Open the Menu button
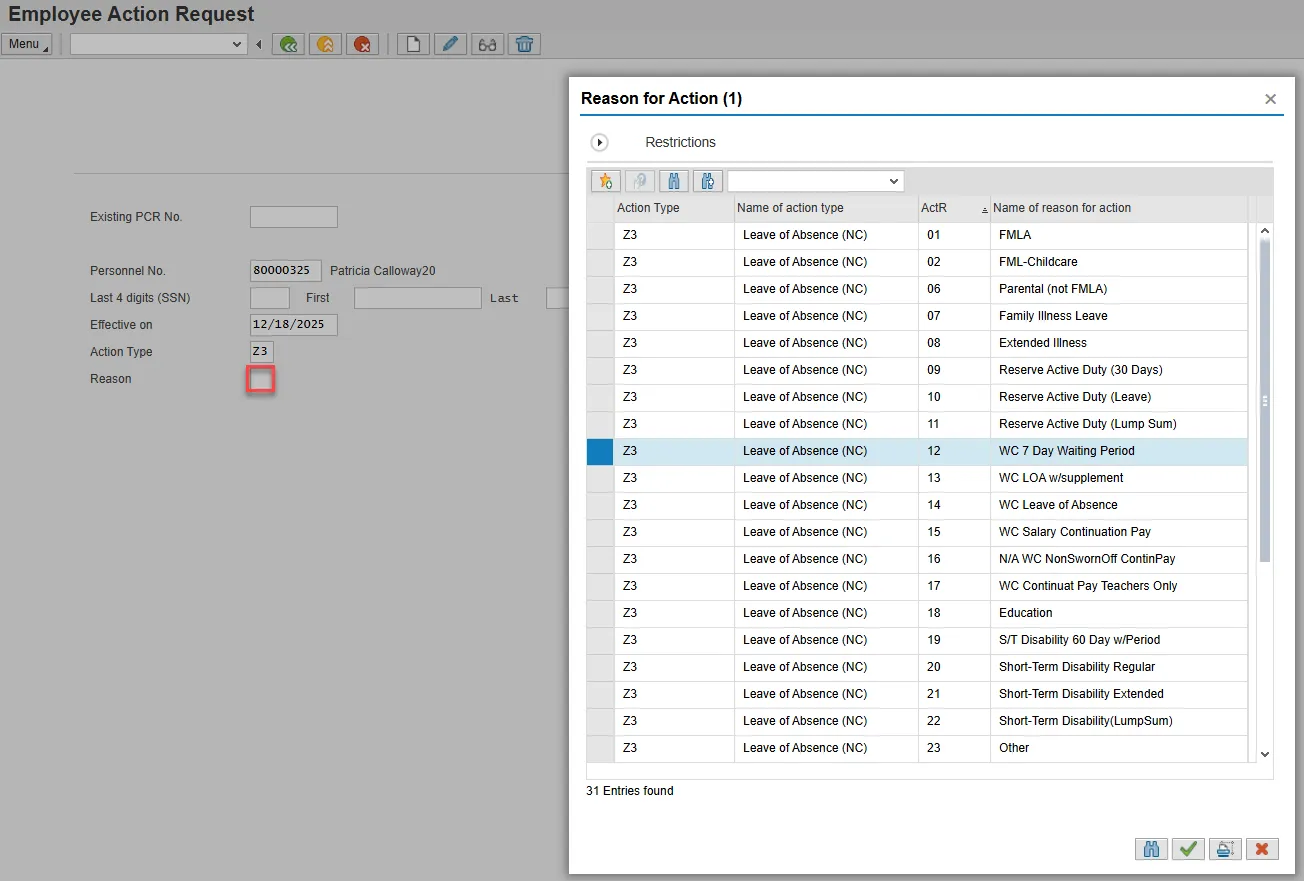Viewport: 1304px width, 881px height. (26, 44)
